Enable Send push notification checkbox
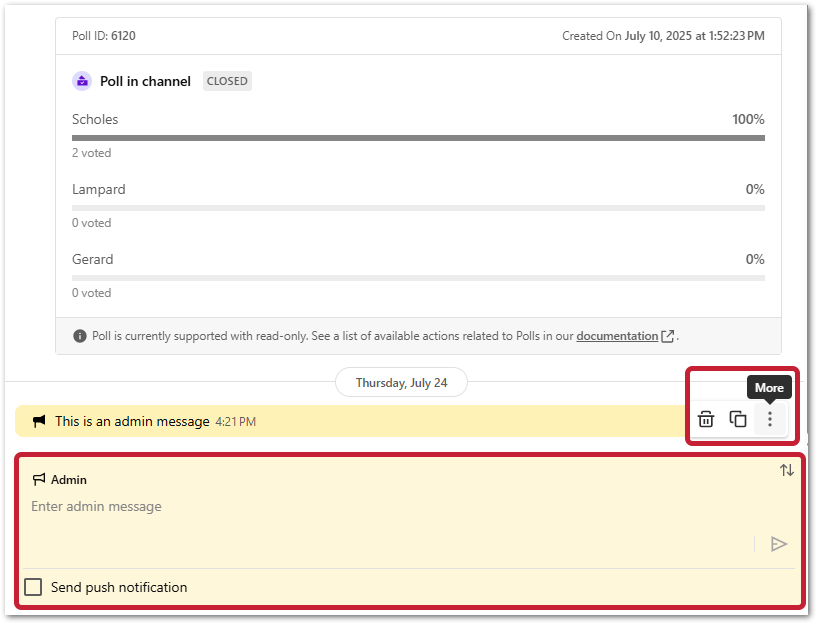Viewport: 817px width, 624px height. click(33, 587)
